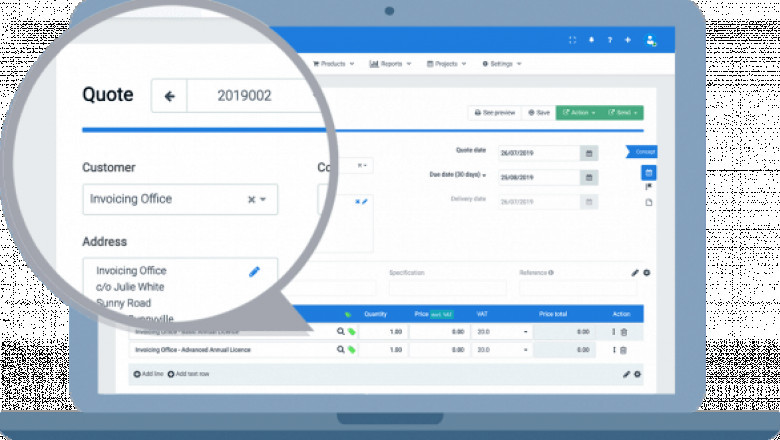This screenshot has height=440, width=780.
Task: Edit the address with blue pencil icon
Action: (254, 271)
